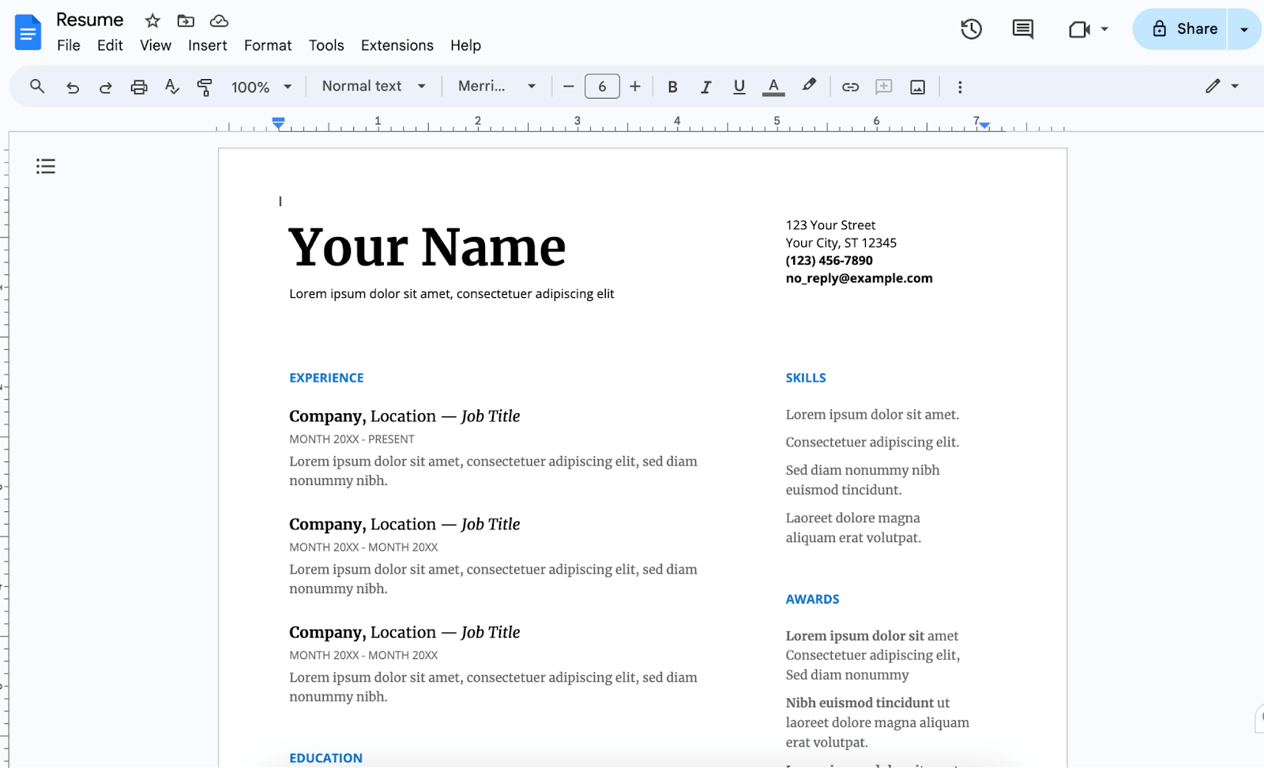Screen dimensions: 1264x768
Task: Open the Format menu
Action: point(268,45)
